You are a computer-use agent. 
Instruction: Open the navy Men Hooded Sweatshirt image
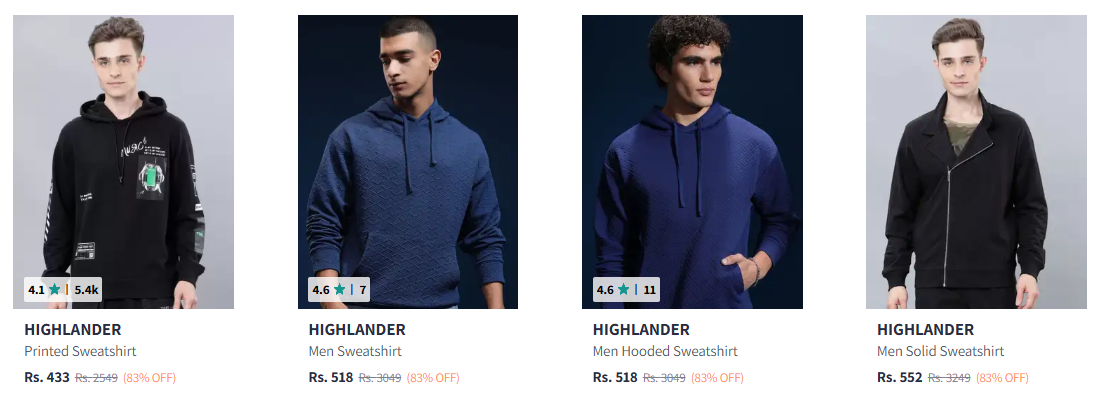click(692, 162)
